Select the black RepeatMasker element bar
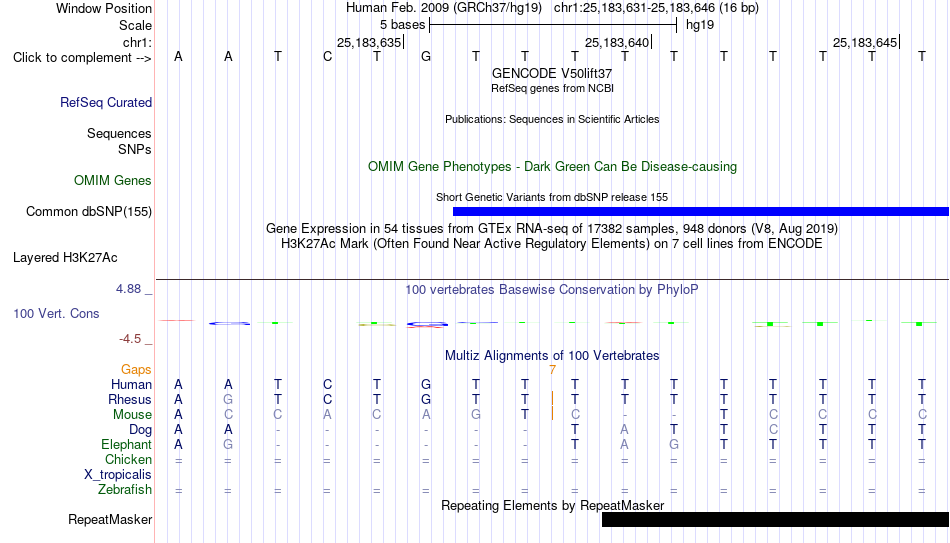Screen dimensions: 950x543 pos(776,519)
